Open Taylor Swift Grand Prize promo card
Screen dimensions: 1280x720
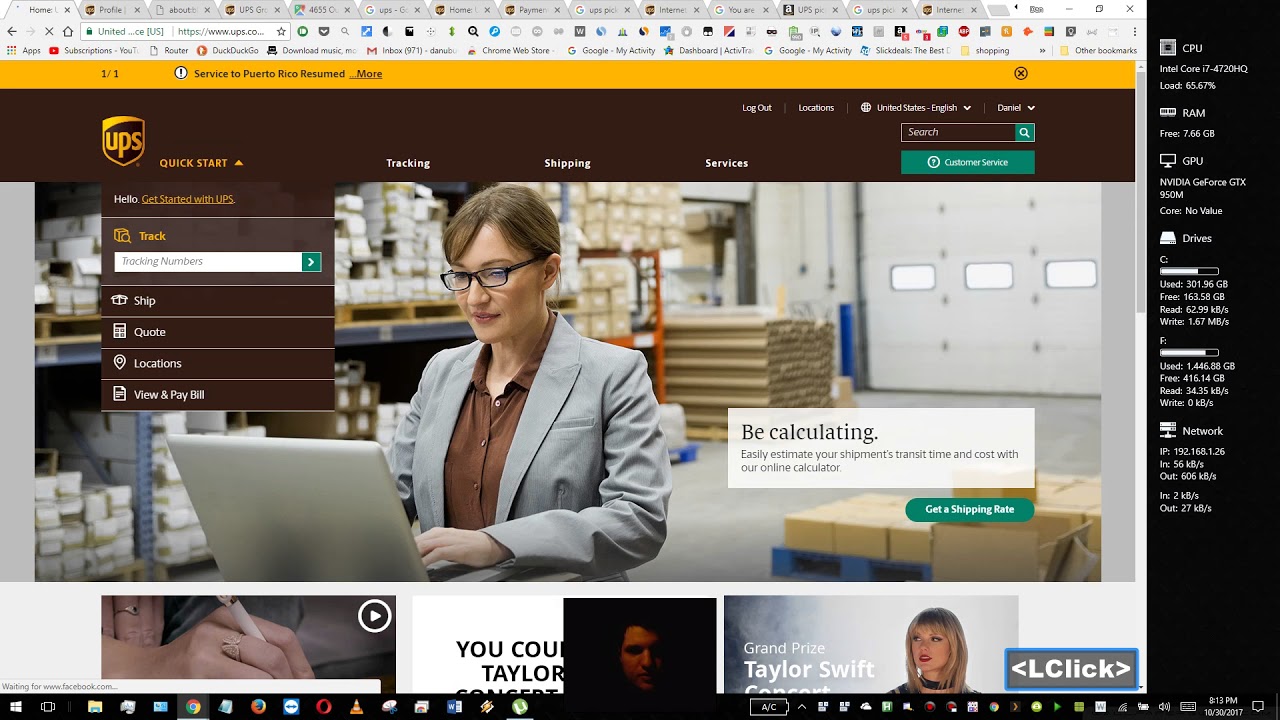point(871,644)
